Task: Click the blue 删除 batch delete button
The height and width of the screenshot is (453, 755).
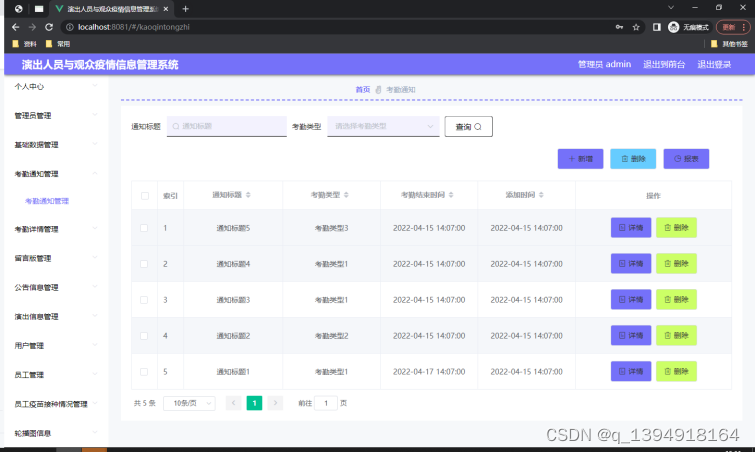Action: tap(633, 159)
